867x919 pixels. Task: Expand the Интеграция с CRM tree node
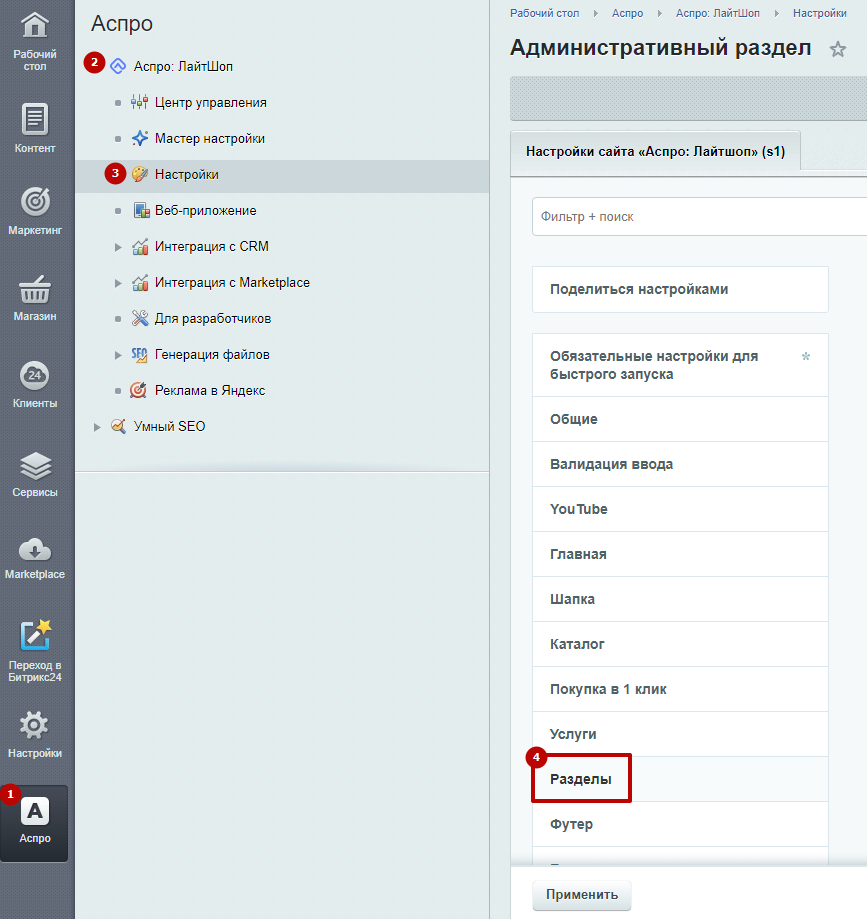click(x=118, y=247)
